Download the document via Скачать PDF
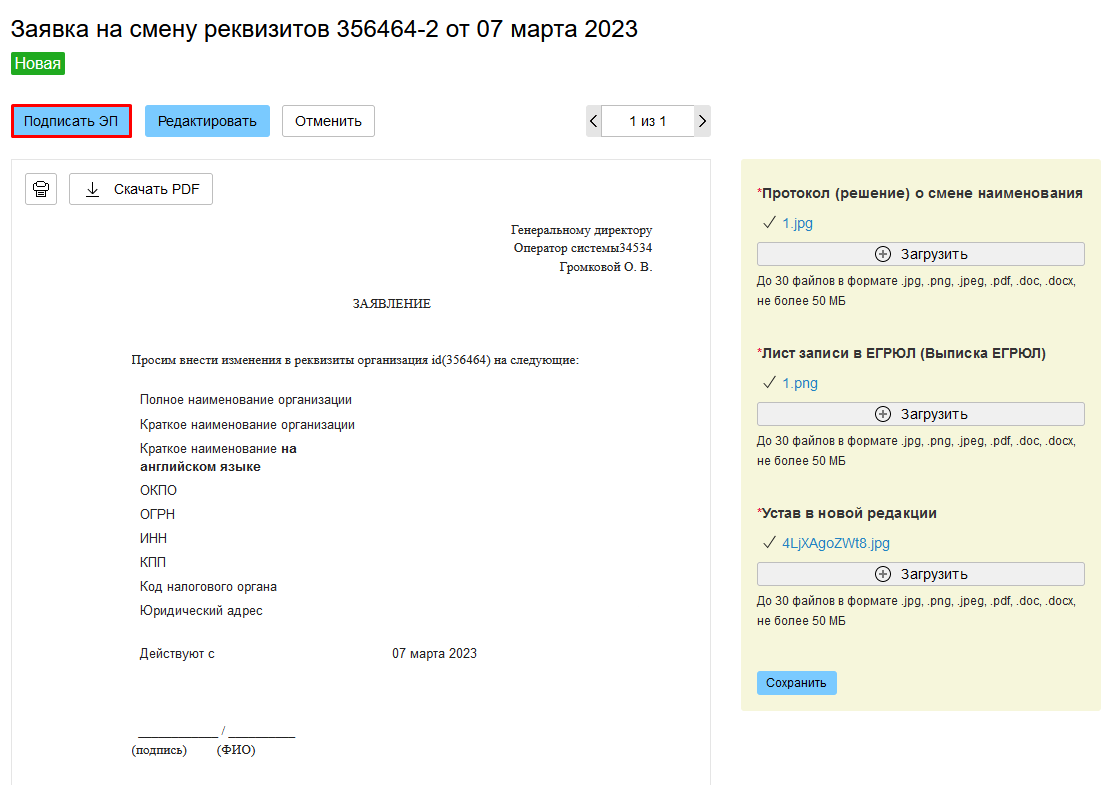The height and width of the screenshot is (785, 1114). click(x=141, y=189)
